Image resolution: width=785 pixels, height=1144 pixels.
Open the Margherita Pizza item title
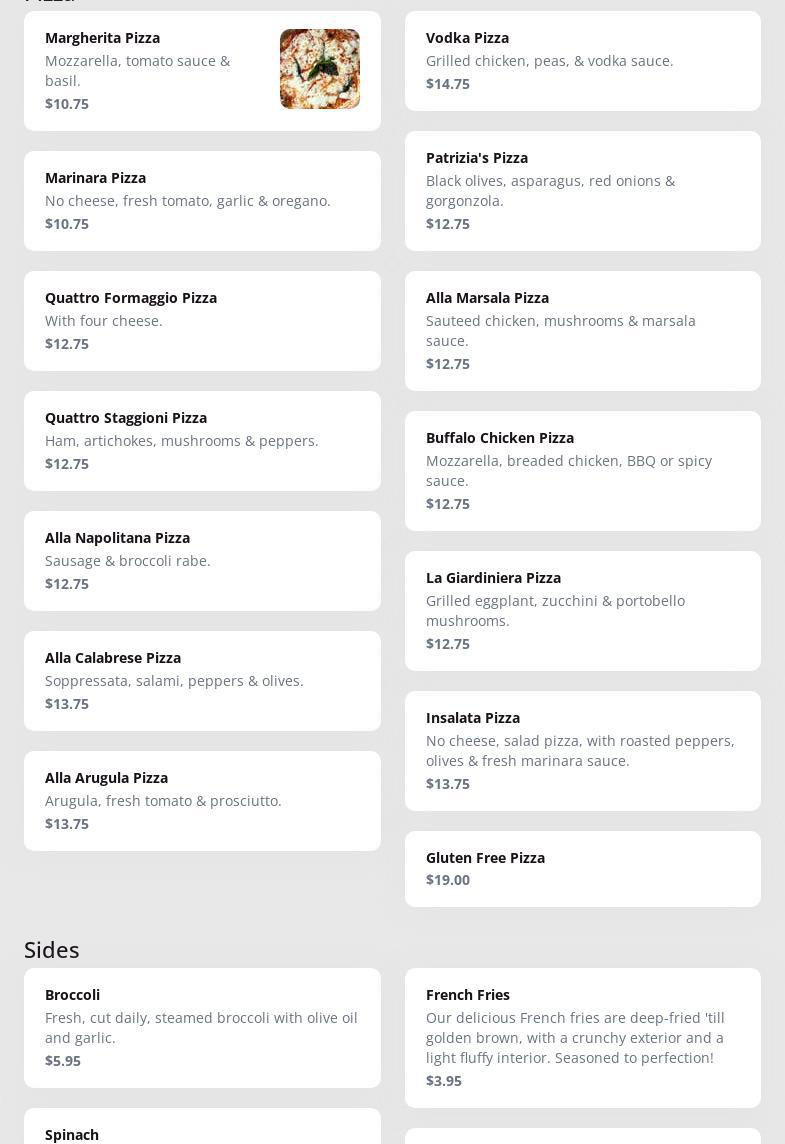pos(102,38)
